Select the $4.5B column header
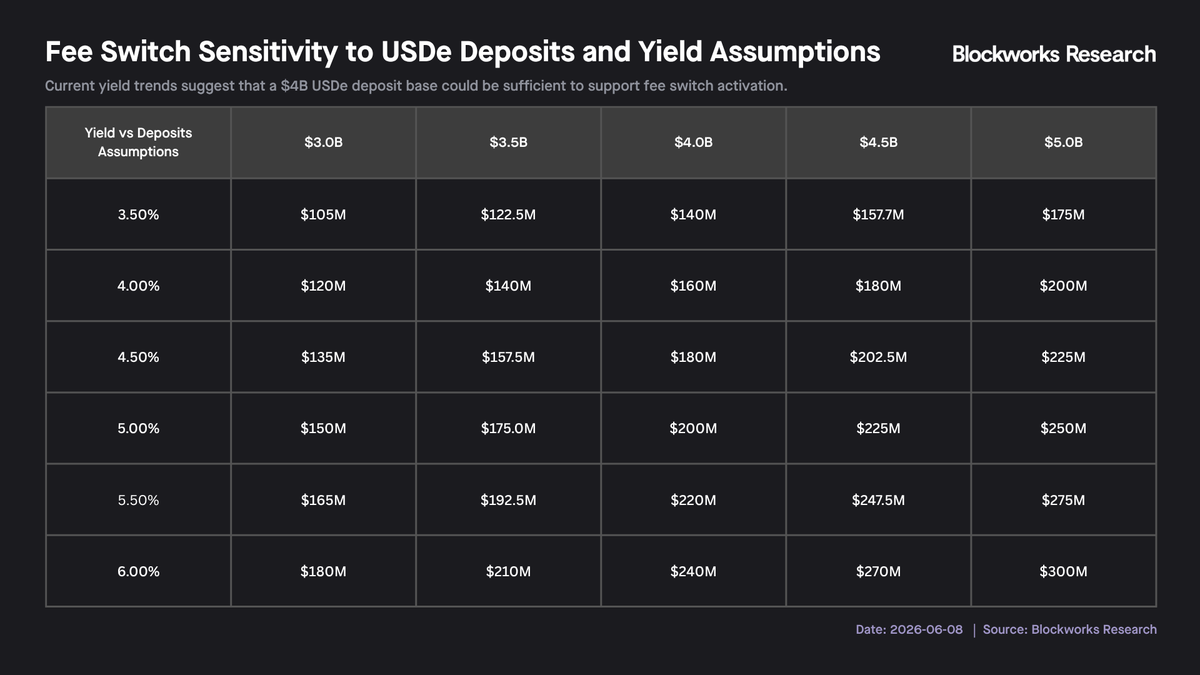 point(878,142)
